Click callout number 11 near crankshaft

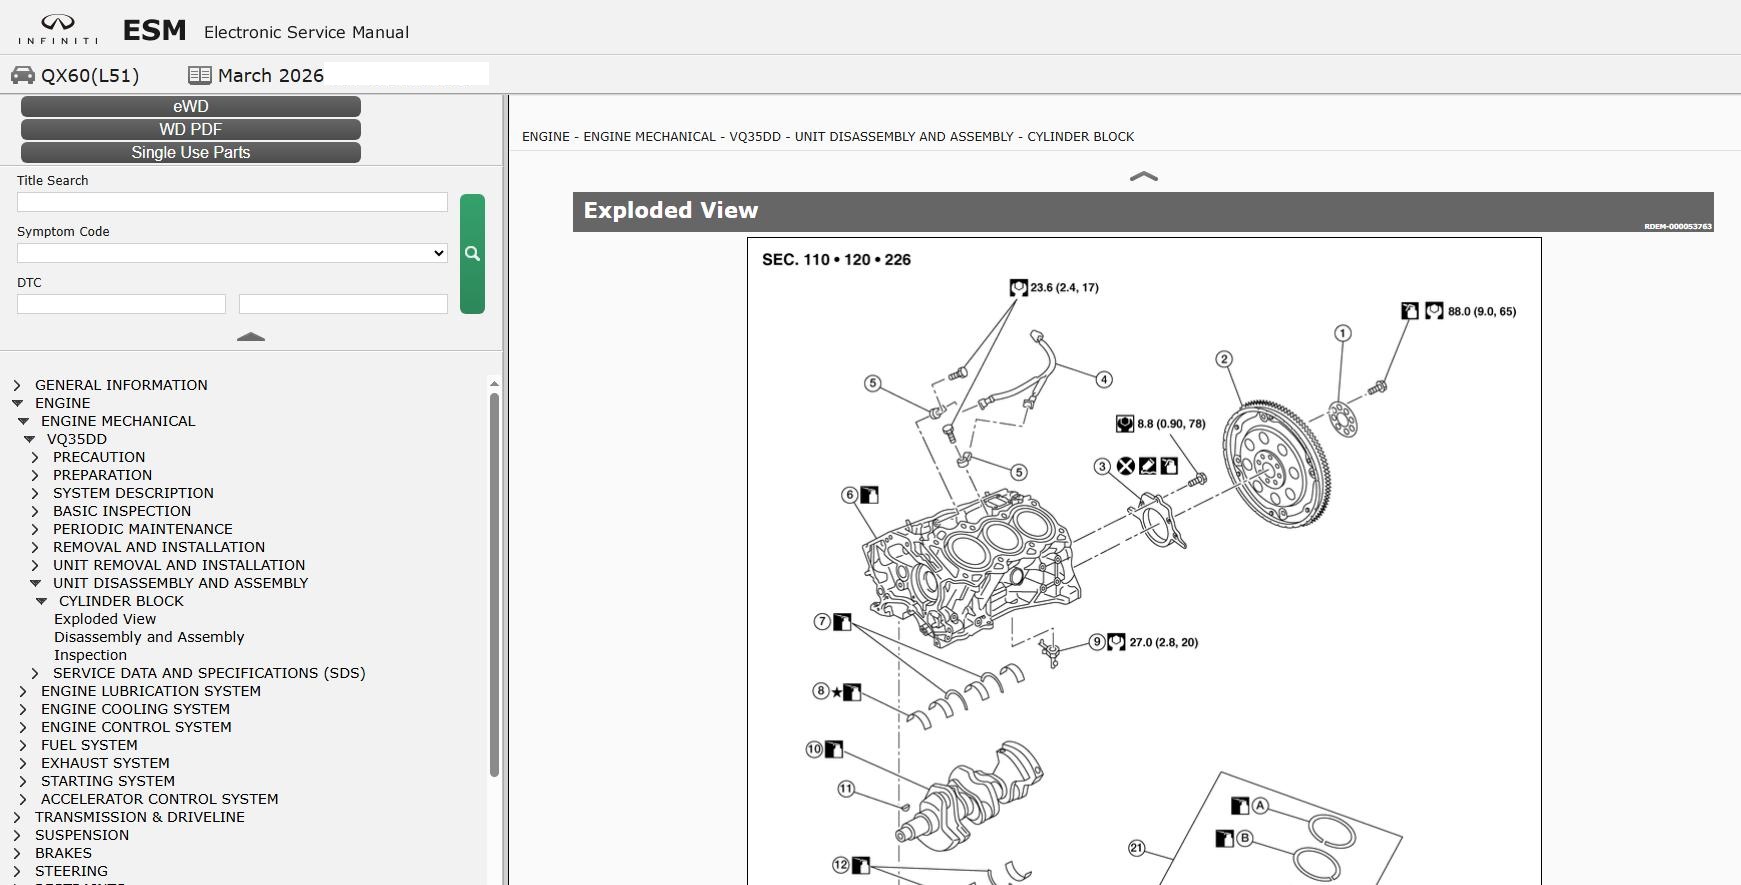tap(846, 789)
